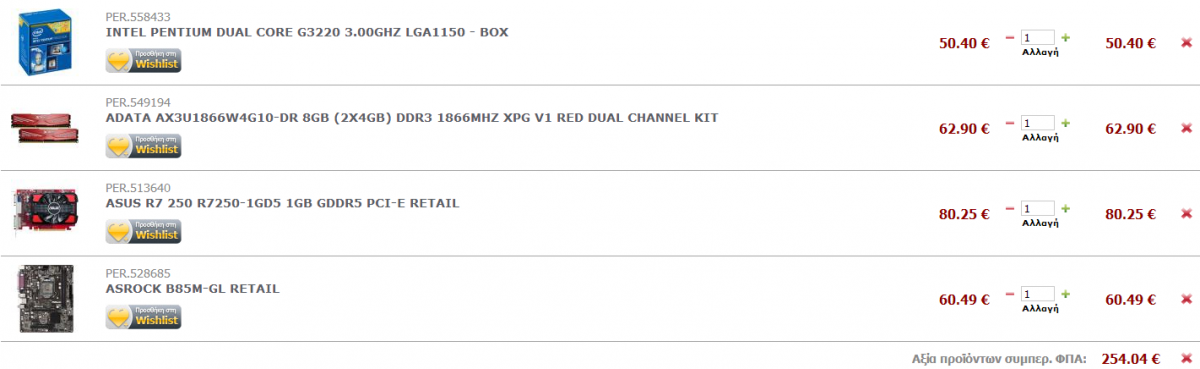The height and width of the screenshot is (369, 1200).
Task: Delete the ADATA 8GB RAM kit row
Action: click(1187, 128)
